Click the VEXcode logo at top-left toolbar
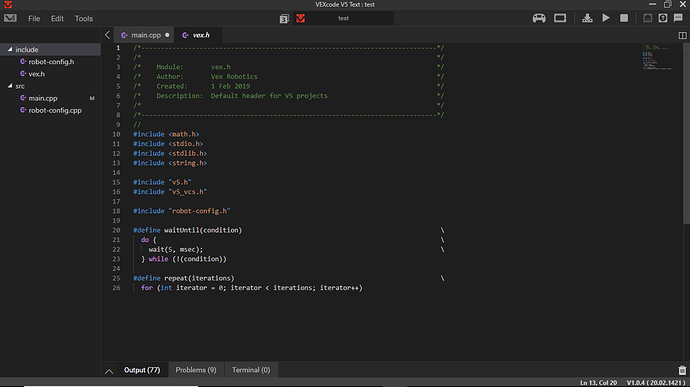The width and height of the screenshot is (690, 387). coord(10,18)
